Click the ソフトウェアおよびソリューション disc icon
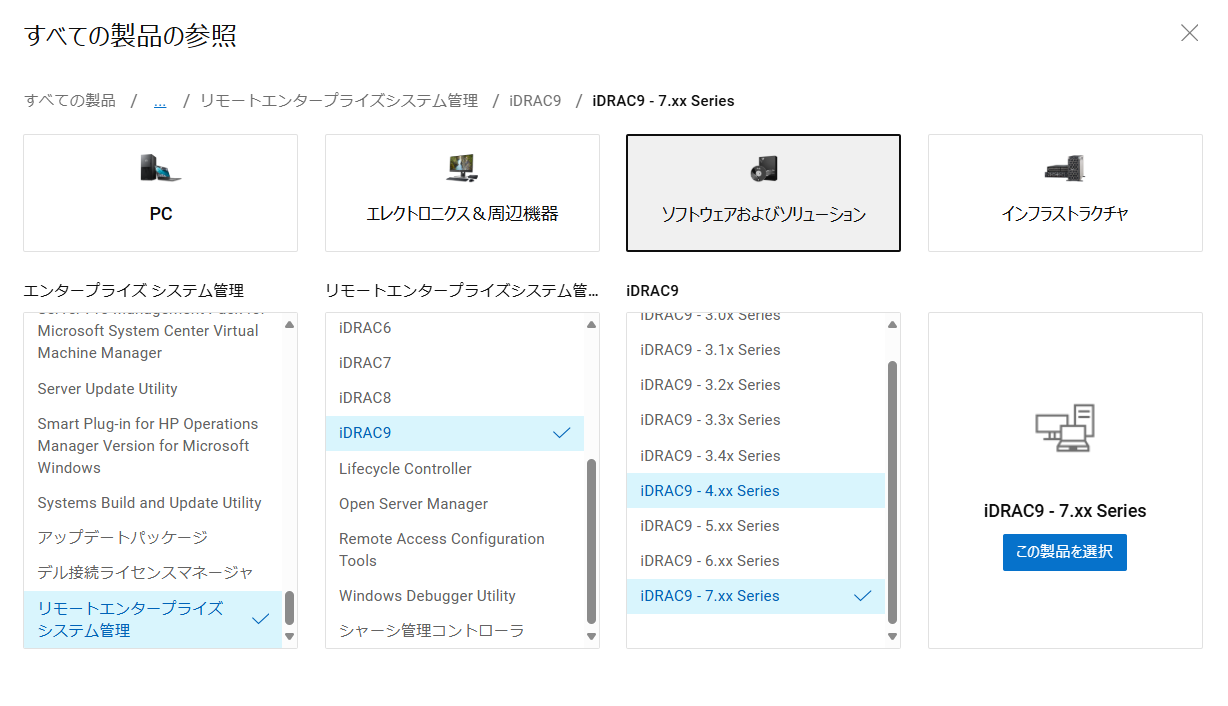 pyautogui.click(x=763, y=169)
